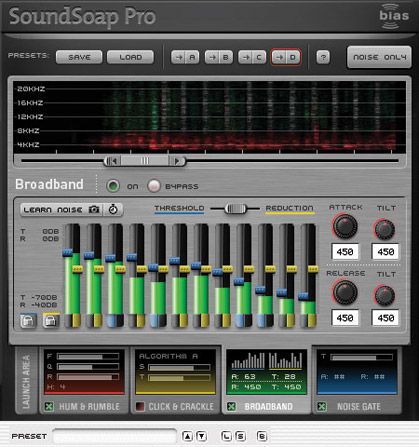Click the L button in preset bar
The height and width of the screenshot is (447, 419).
click(x=226, y=436)
